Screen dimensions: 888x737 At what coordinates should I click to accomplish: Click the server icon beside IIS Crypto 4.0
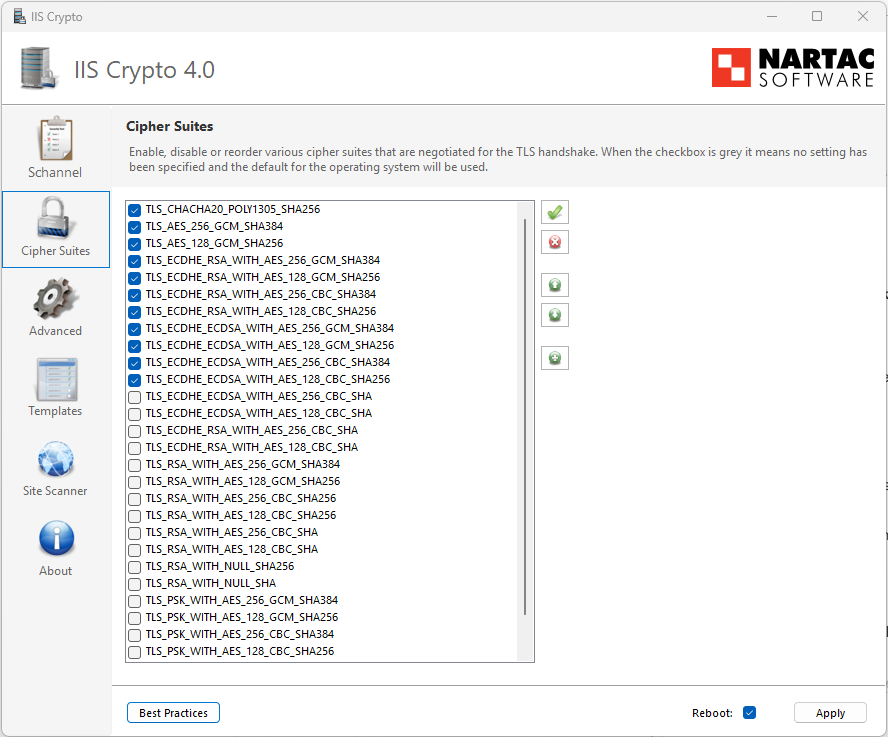click(39, 68)
